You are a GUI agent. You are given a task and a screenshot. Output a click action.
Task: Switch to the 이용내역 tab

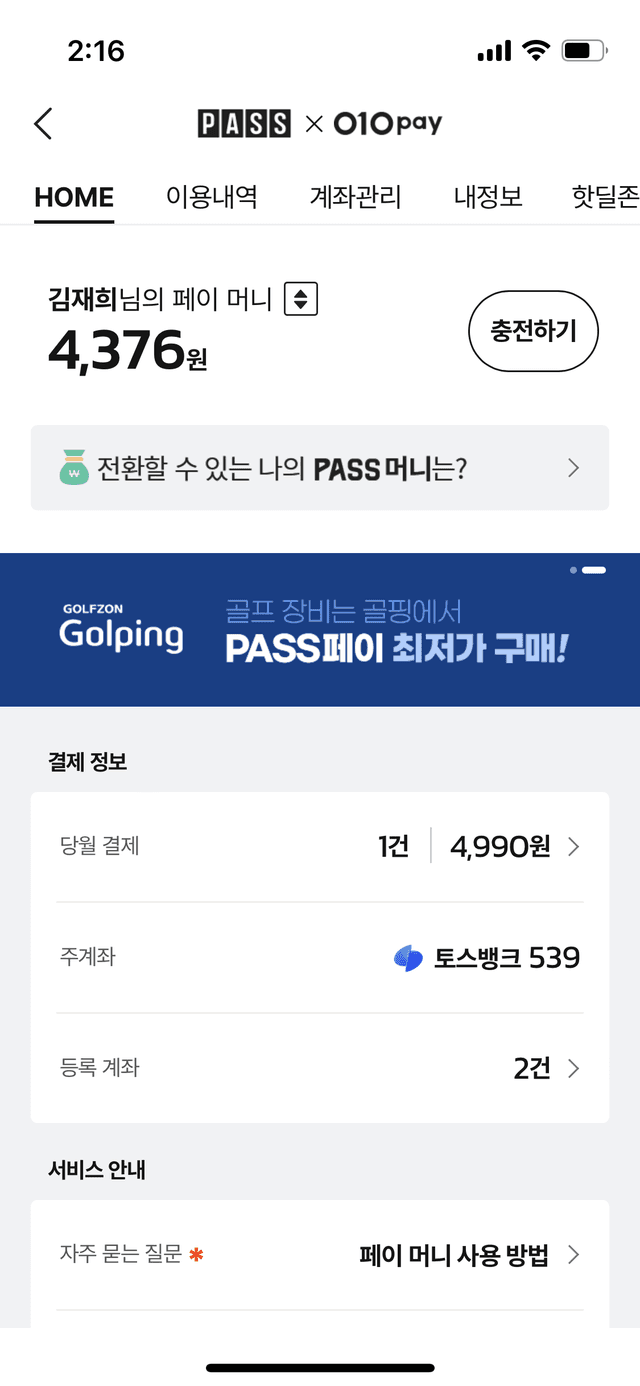point(212,197)
